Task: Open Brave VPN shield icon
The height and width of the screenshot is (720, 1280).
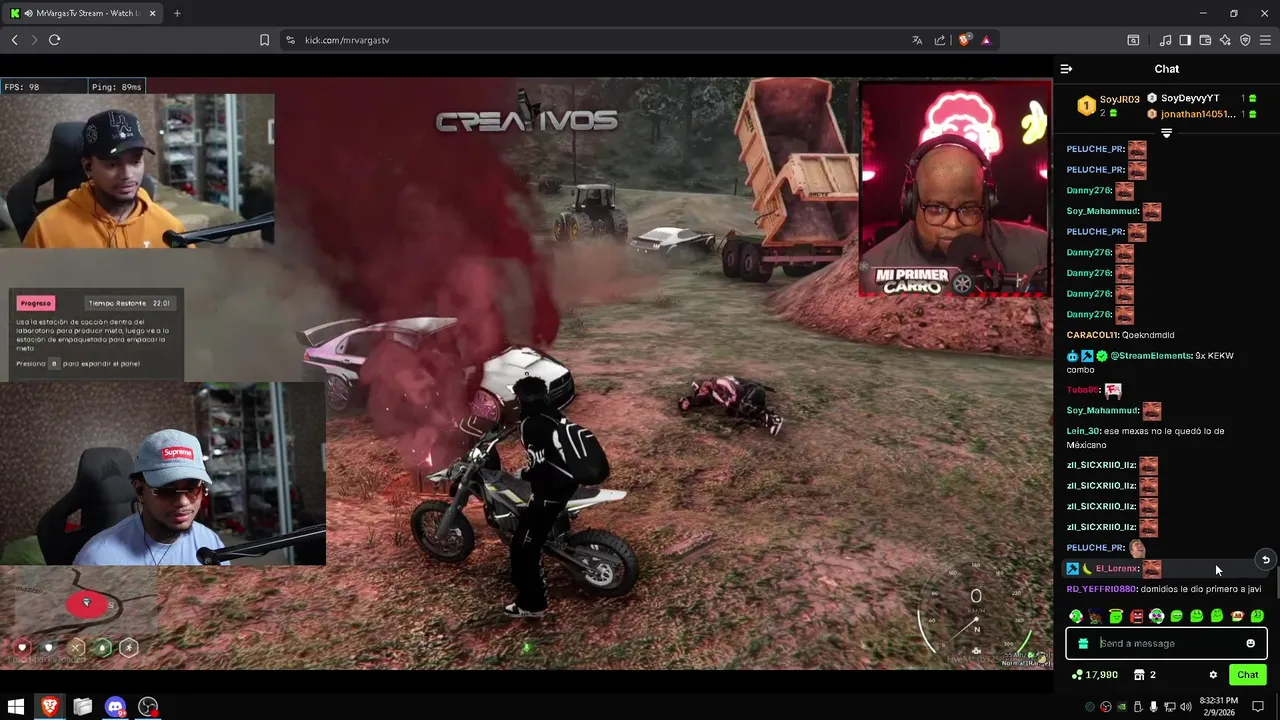Action: click(1245, 40)
